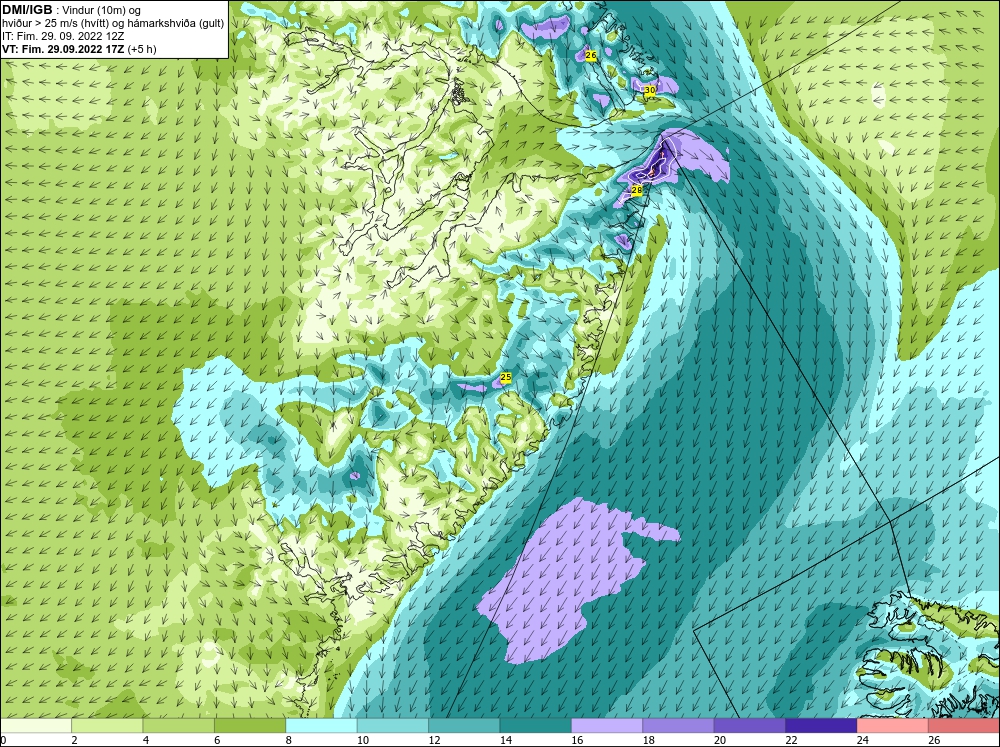Screen dimensions: 1000x747
Task: Pick the 6–8 m/s olive green swatch
Action: coord(250,726)
